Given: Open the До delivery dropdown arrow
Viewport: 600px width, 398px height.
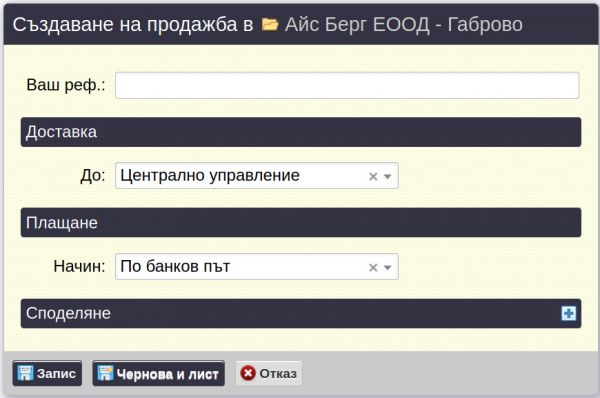Looking at the screenshot, I should (x=388, y=177).
